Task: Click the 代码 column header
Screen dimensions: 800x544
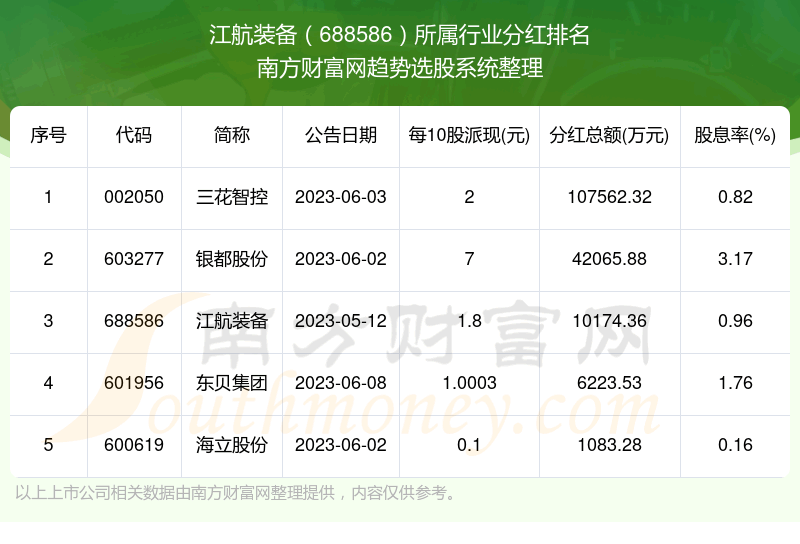Action: [x=134, y=136]
